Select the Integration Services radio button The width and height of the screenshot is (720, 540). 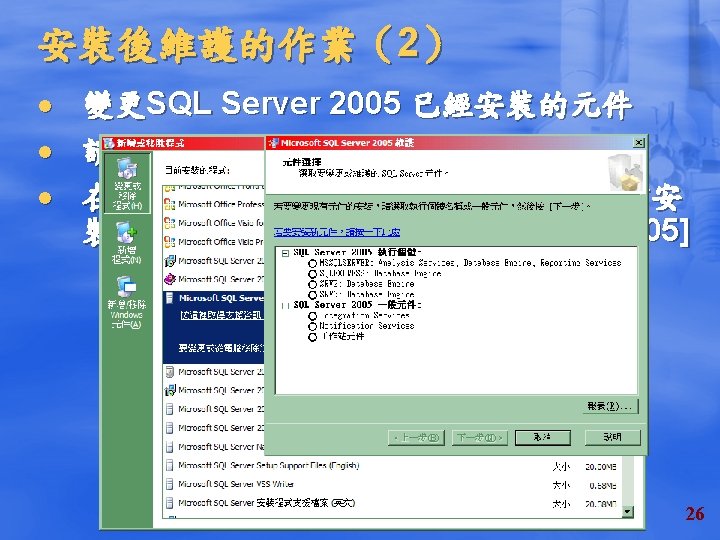[312, 316]
